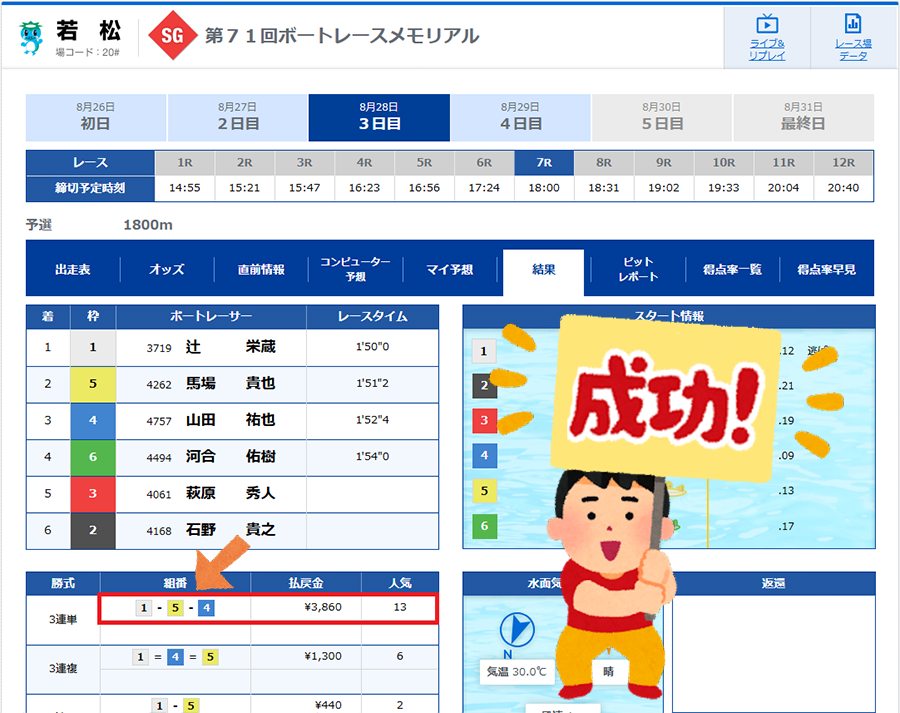Click race time 1'50"0
The width and height of the screenshot is (900, 713).
pos(373,347)
